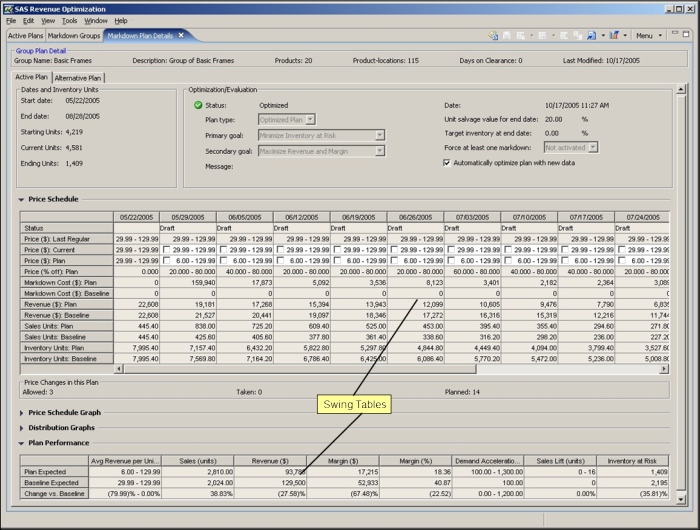The image size is (700, 530).
Task: Check the Price Current box for 06/05/2005
Action: pos(224,250)
